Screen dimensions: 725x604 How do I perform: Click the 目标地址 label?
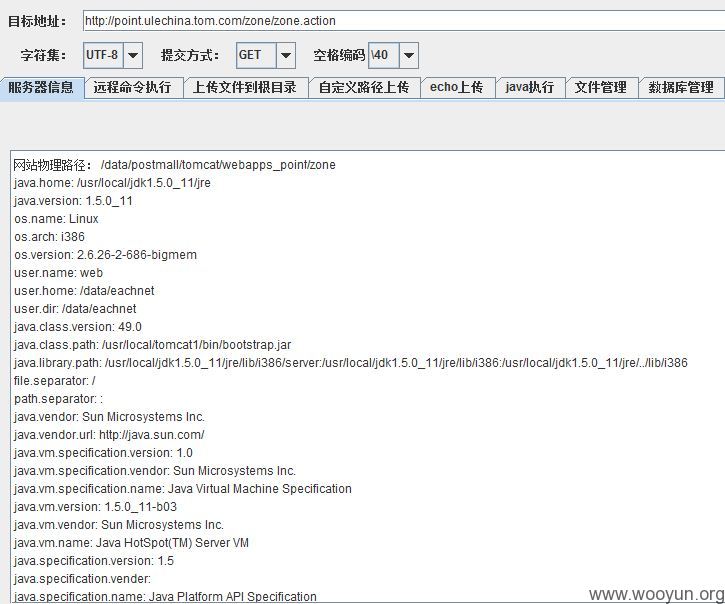click(x=37, y=21)
